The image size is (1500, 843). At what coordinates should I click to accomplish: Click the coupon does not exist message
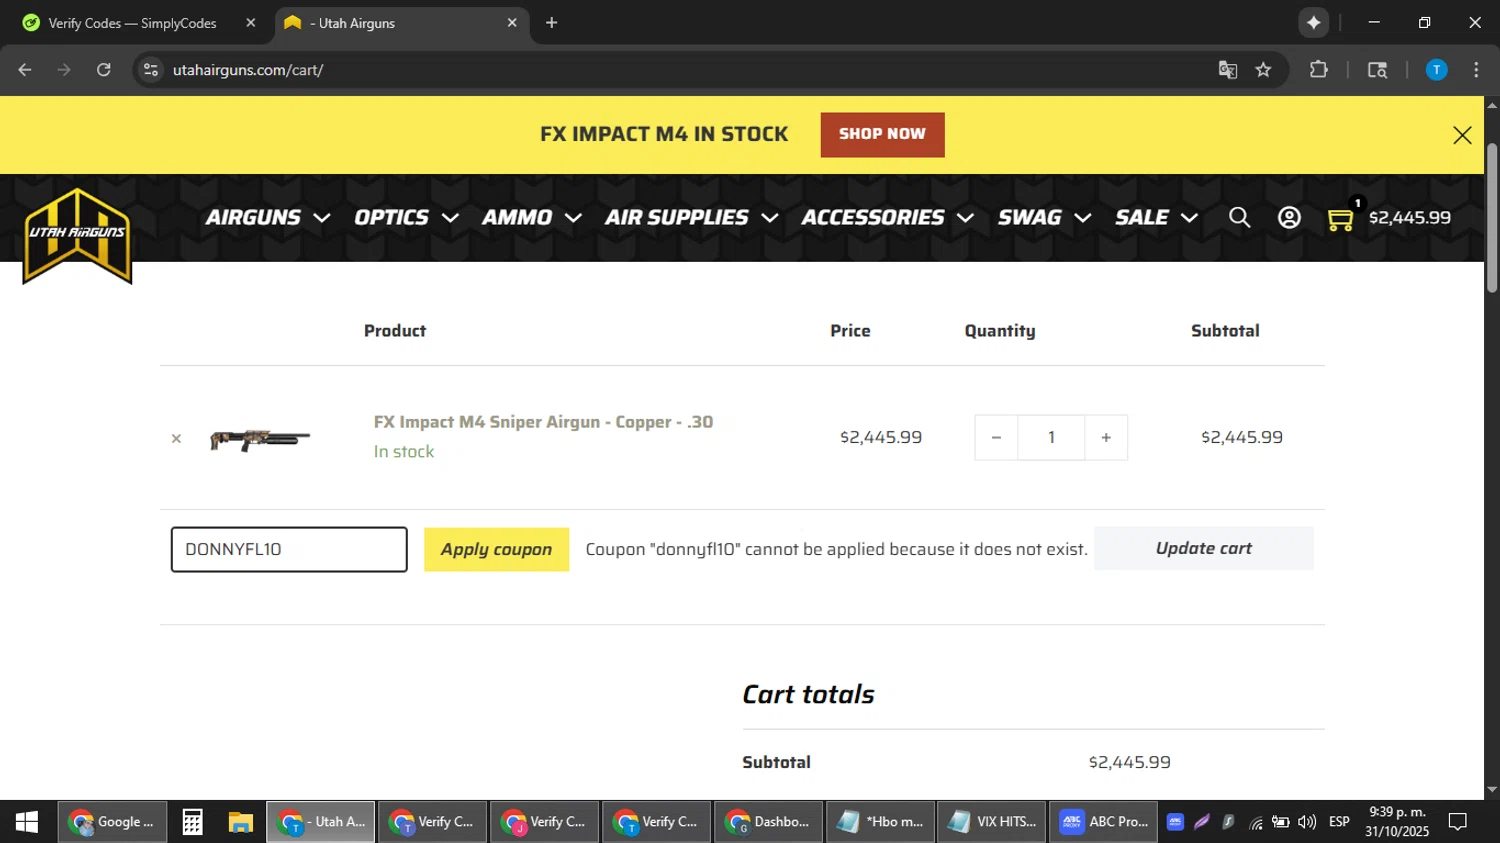pos(836,550)
